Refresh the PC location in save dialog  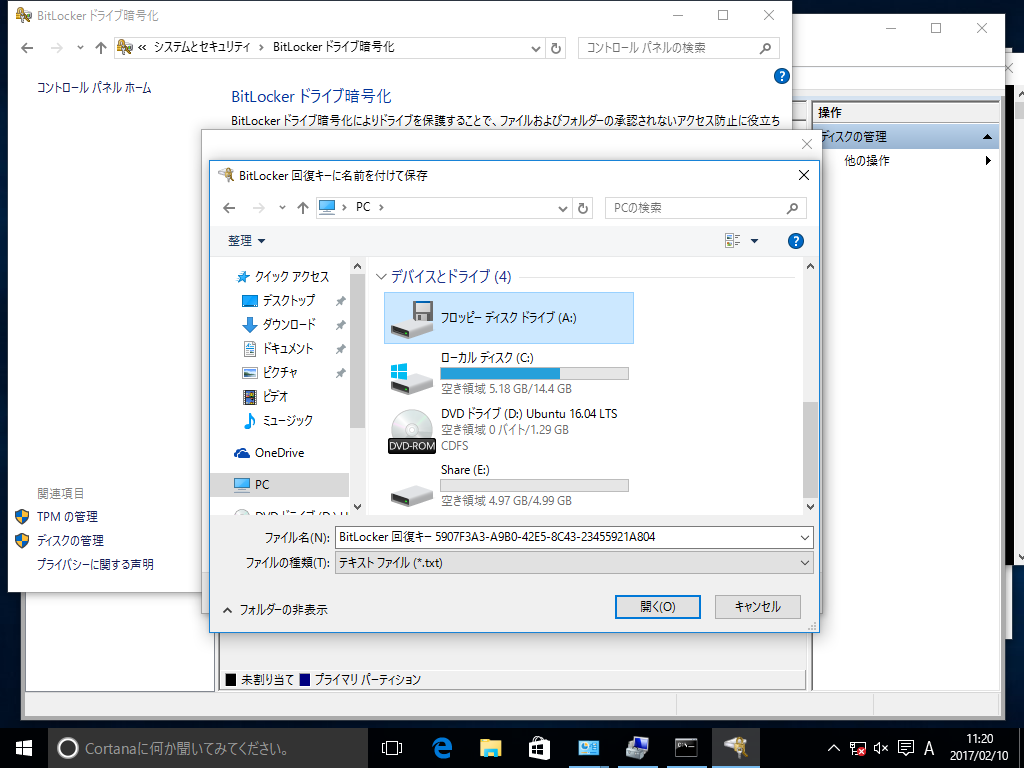point(583,208)
